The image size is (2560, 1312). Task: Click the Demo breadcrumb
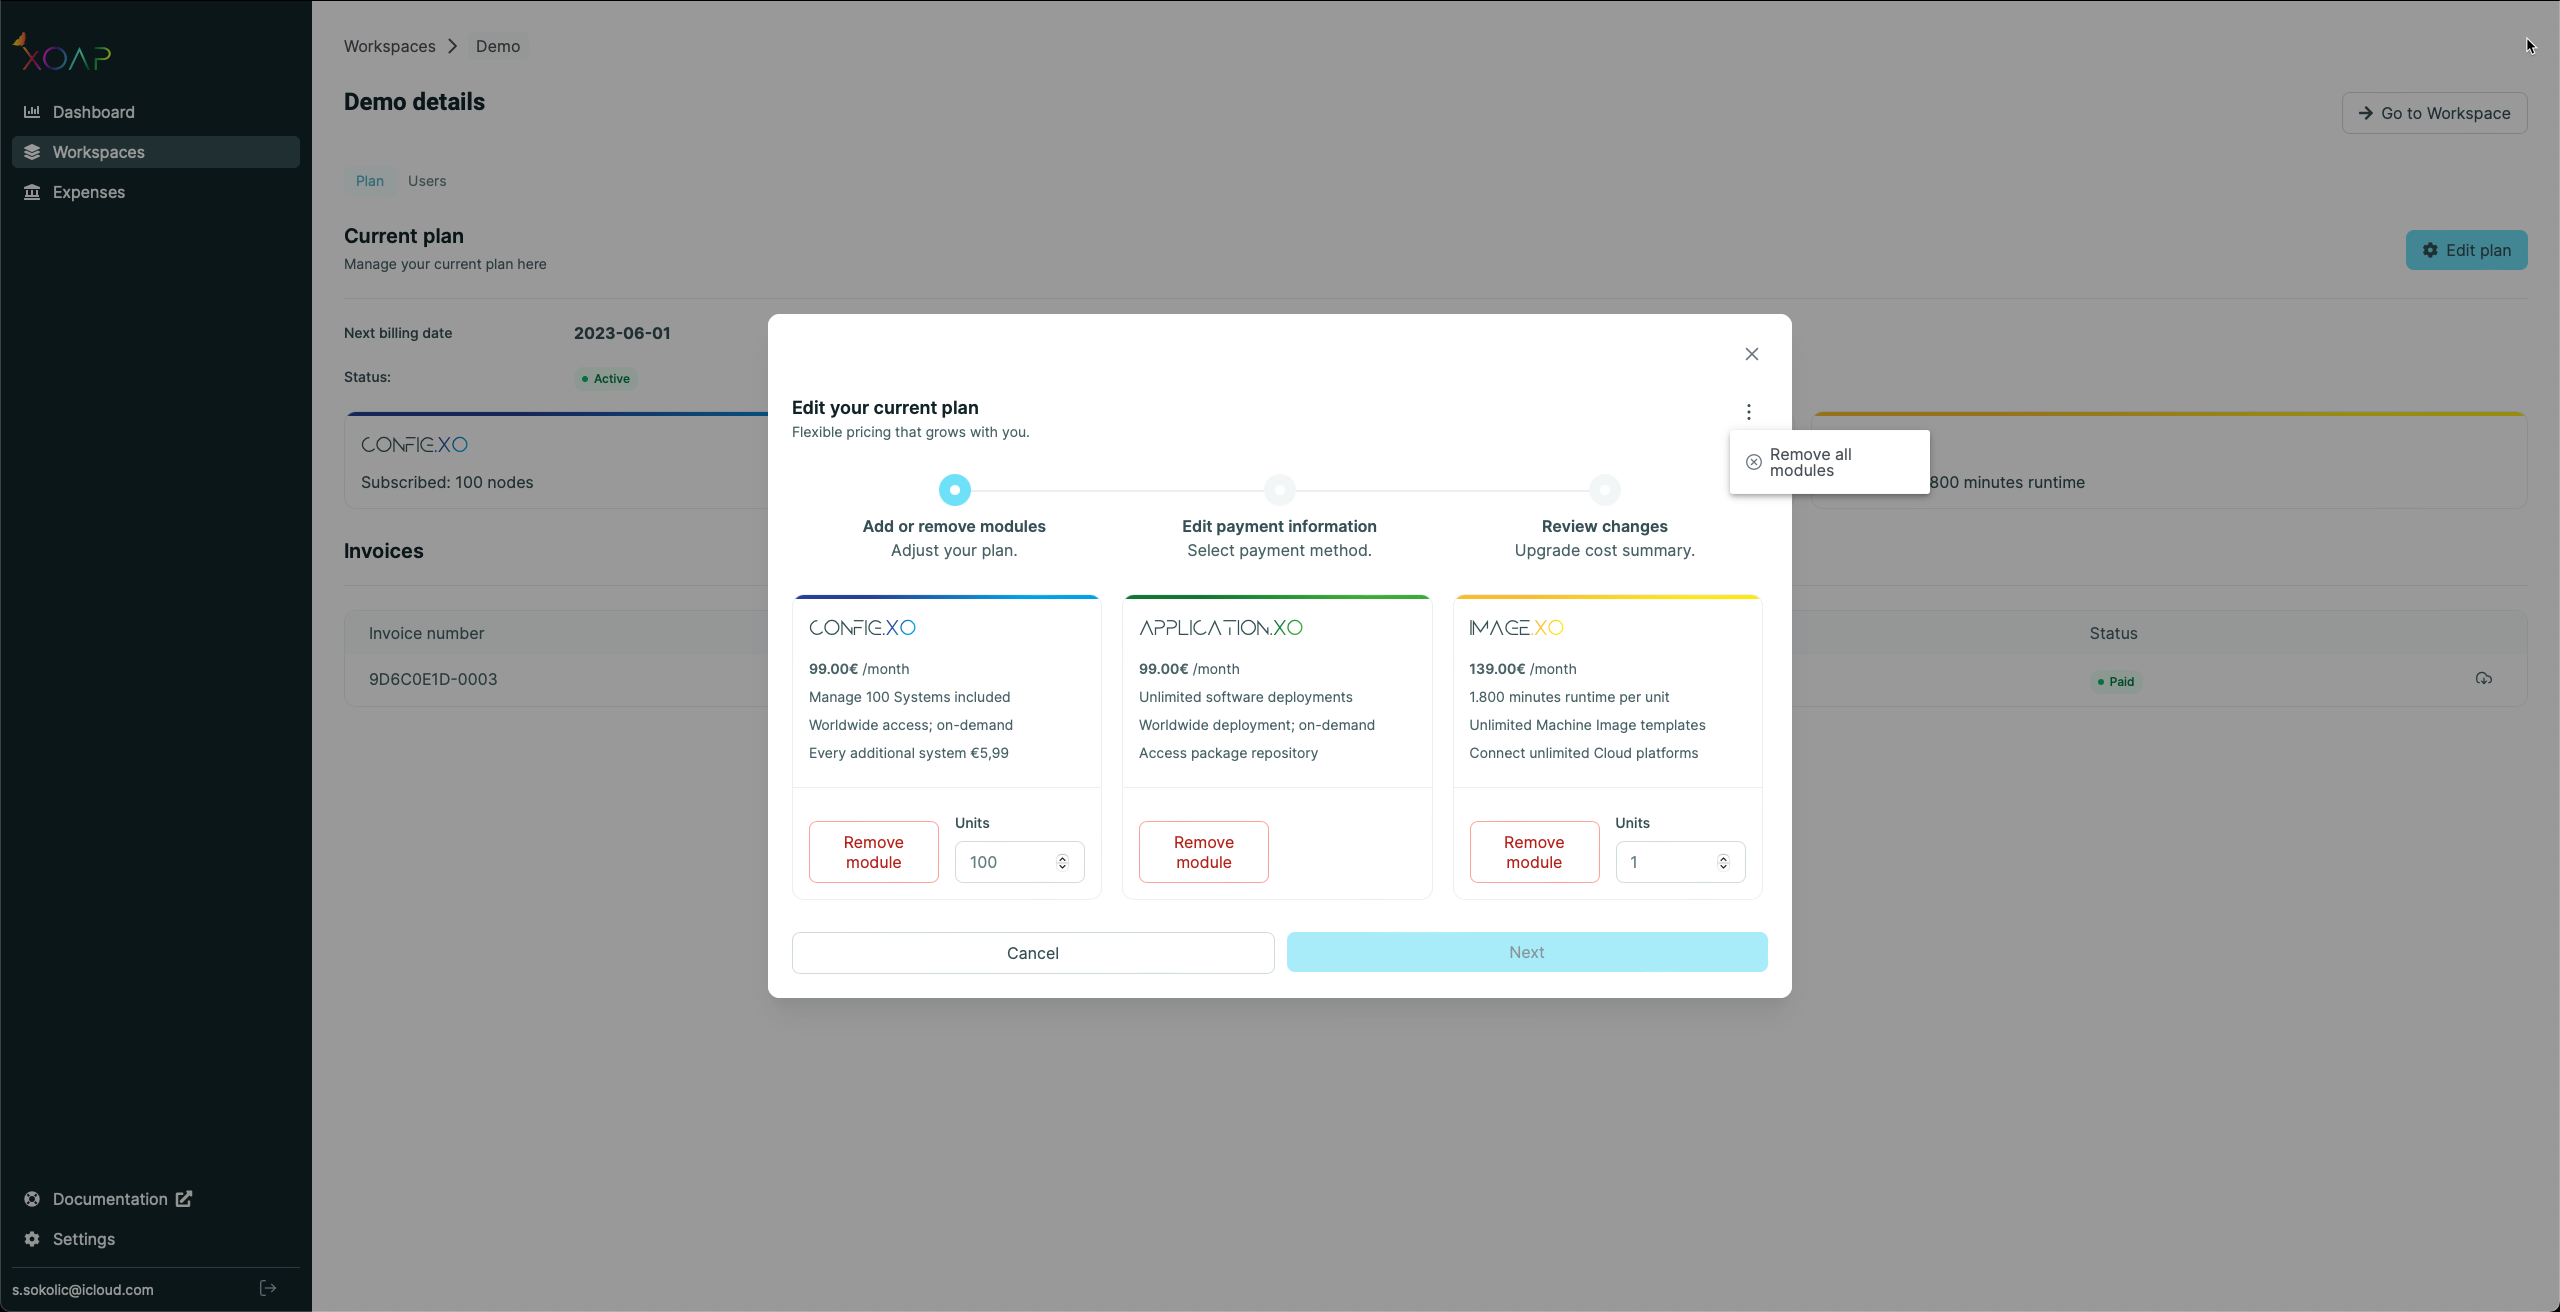[x=498, y=46]
